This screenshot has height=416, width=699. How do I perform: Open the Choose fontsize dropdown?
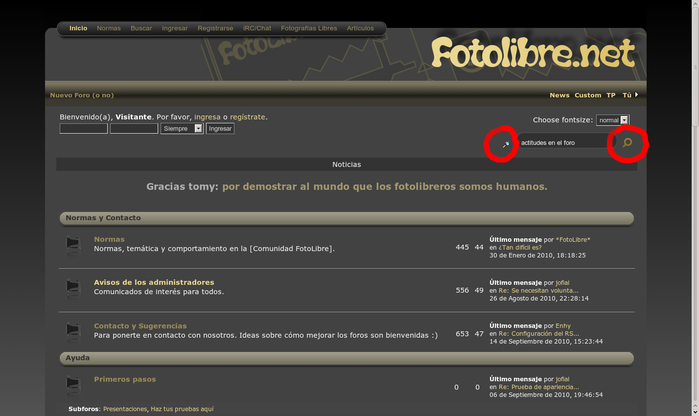[613, 120]
